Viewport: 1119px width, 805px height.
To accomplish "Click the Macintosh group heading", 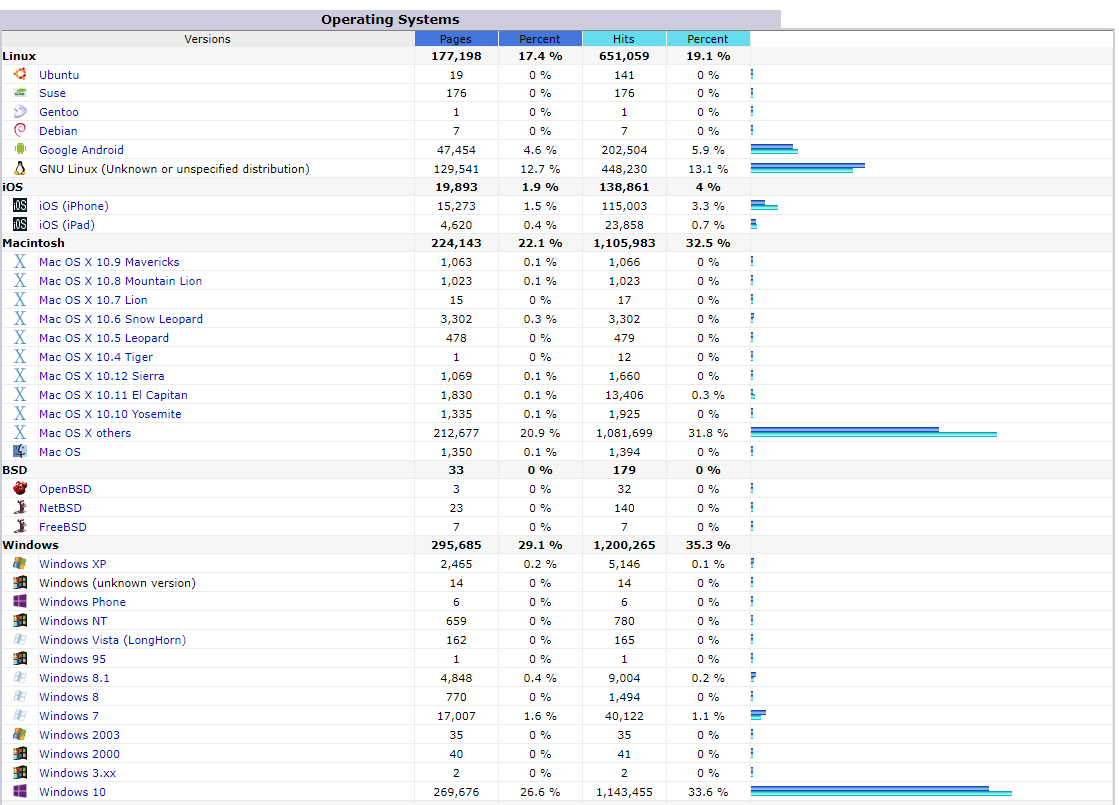I will 34,243.
